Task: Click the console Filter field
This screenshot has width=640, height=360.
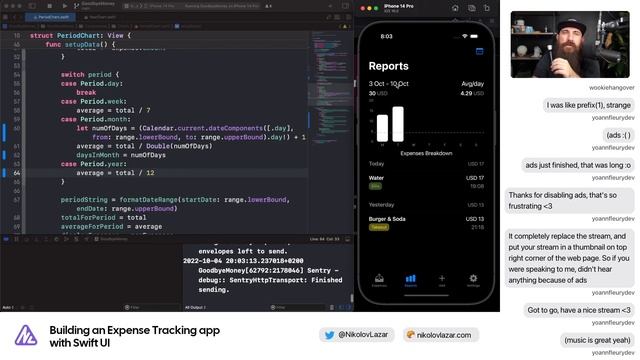Action: [298, 307]
